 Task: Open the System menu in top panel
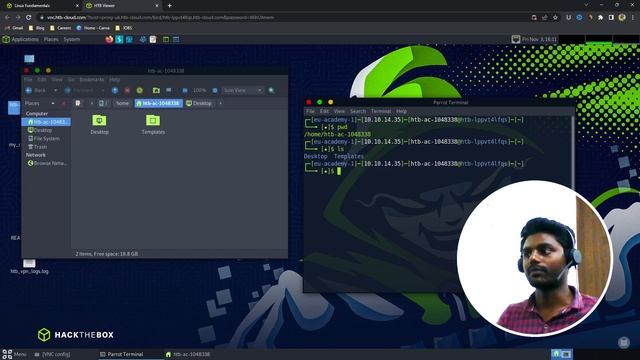pyautogui.click(x=71, y=40)
